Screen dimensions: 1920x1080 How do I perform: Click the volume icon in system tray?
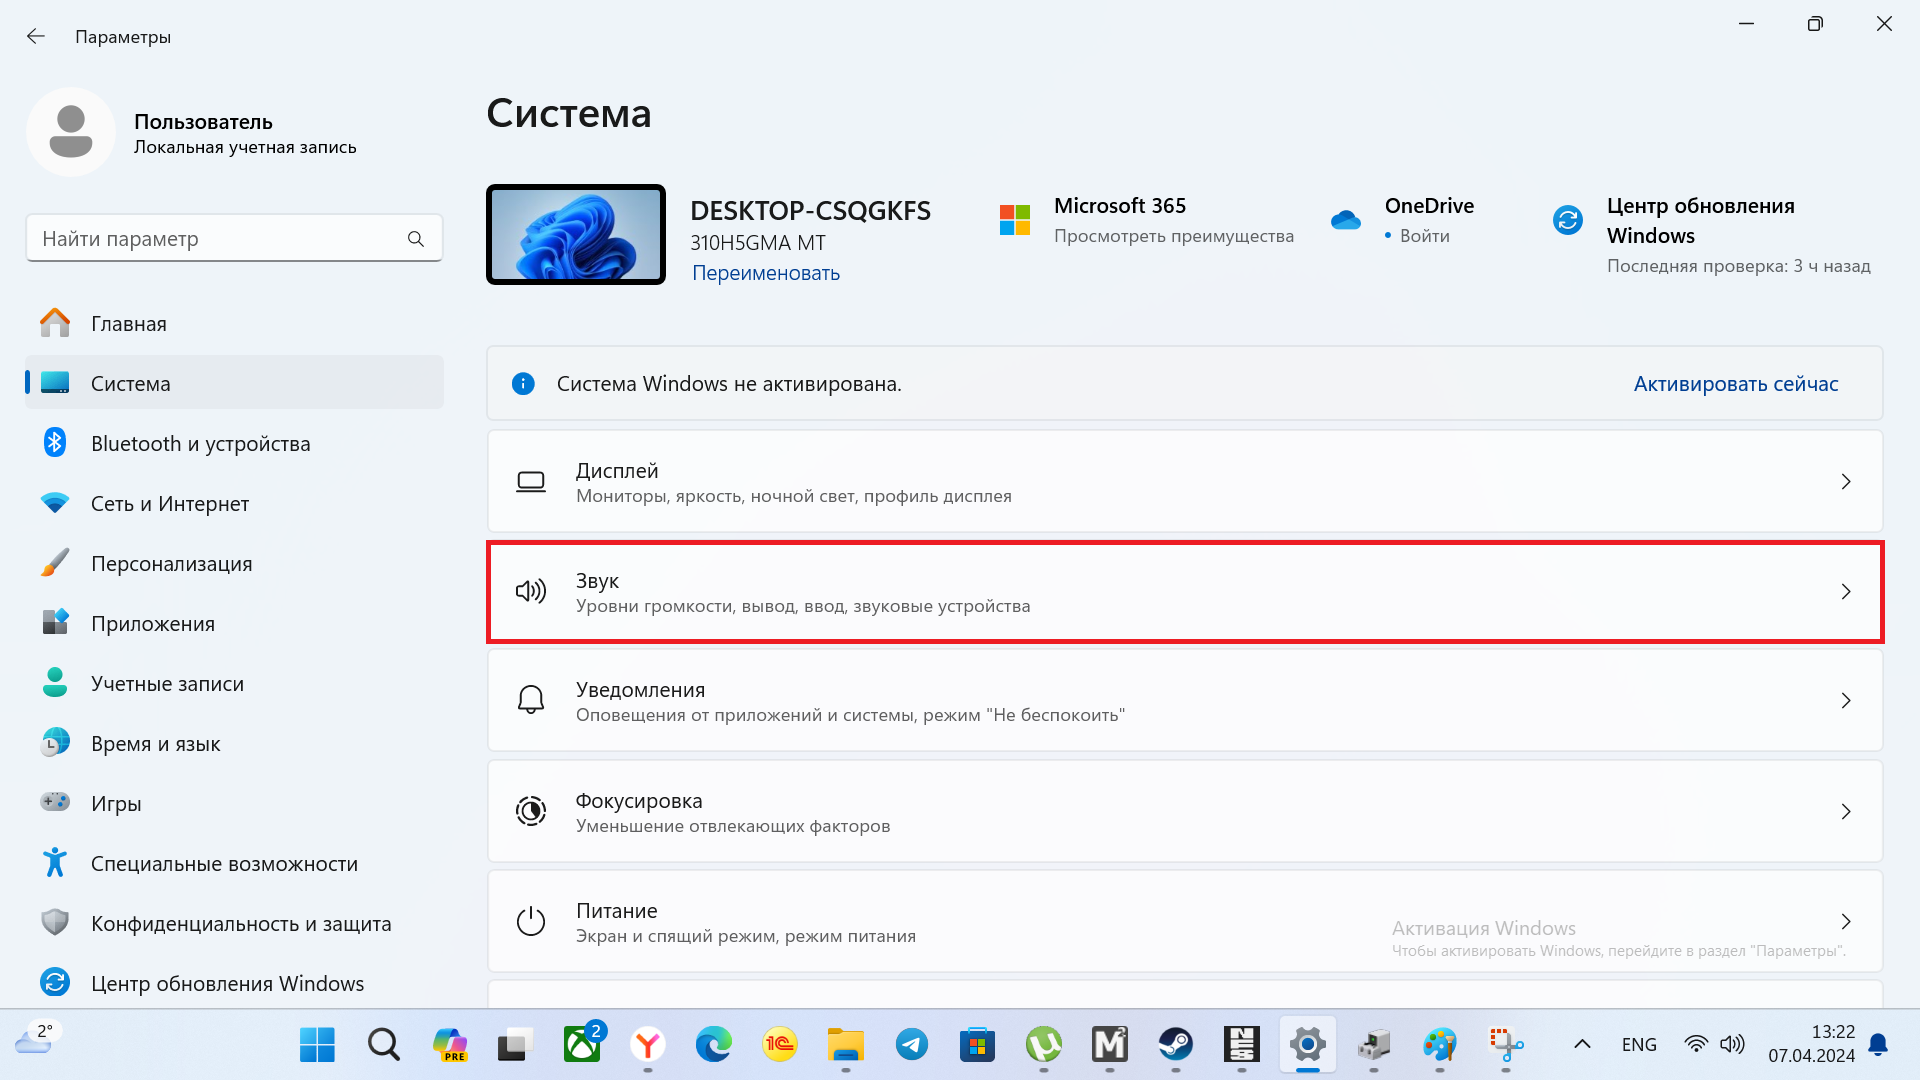(x=1732, y=1045)
